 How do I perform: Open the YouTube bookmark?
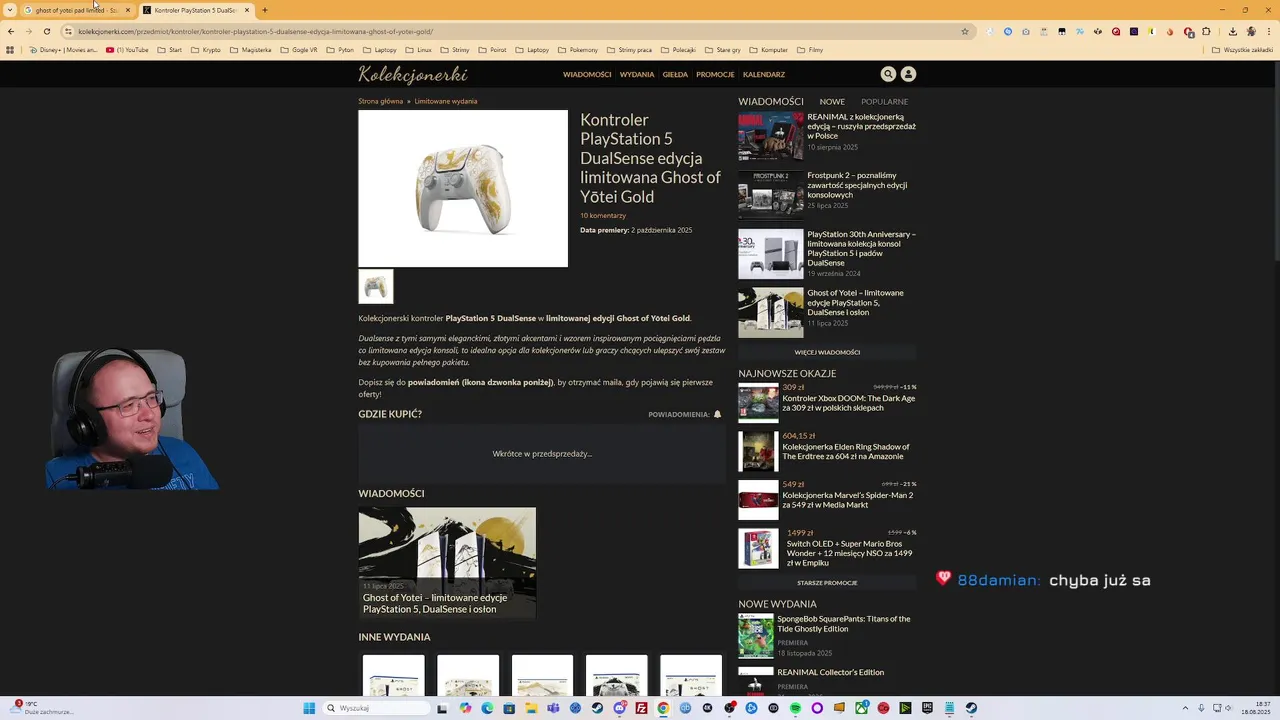point(127,50)
